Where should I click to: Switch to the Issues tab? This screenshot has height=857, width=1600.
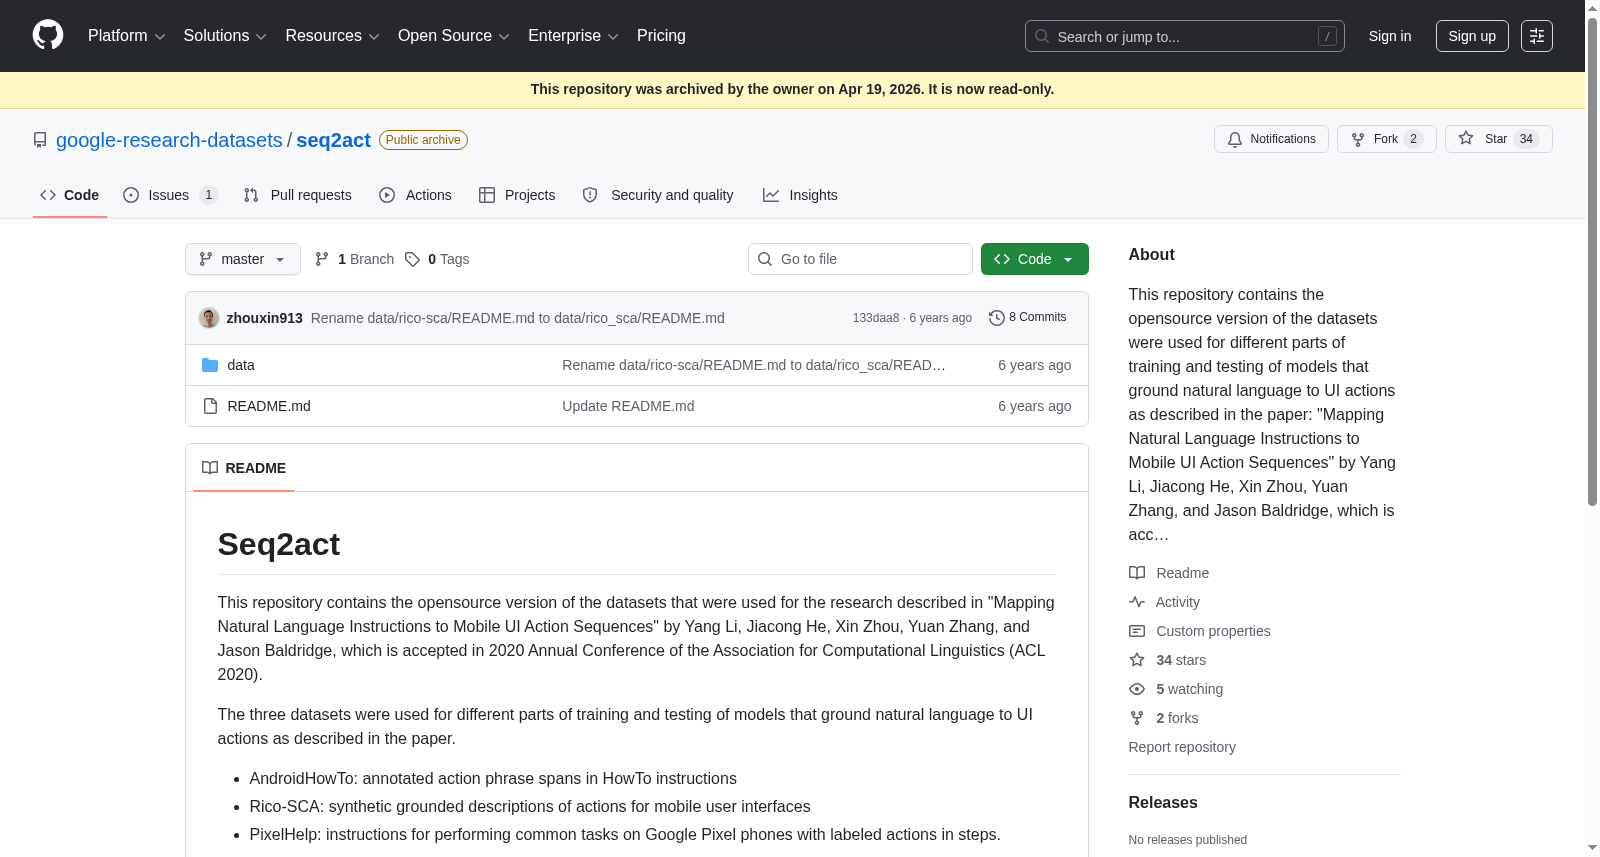pyautogui.click(x=170, y=195)
